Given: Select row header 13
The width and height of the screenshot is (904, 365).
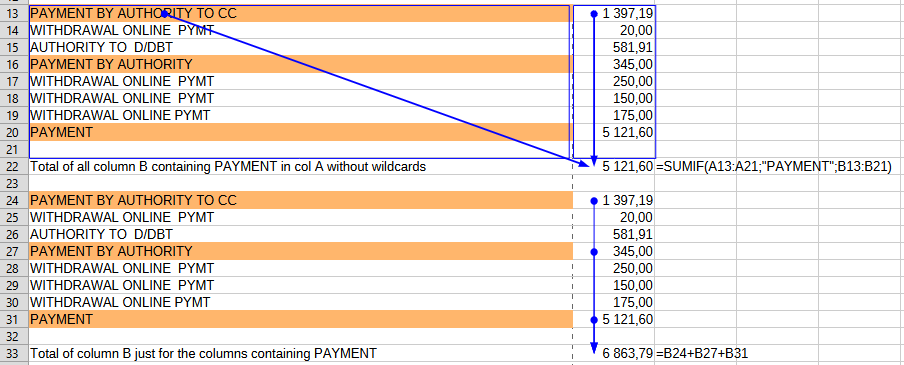Looking at the screenshot, I should click(14, 13).
